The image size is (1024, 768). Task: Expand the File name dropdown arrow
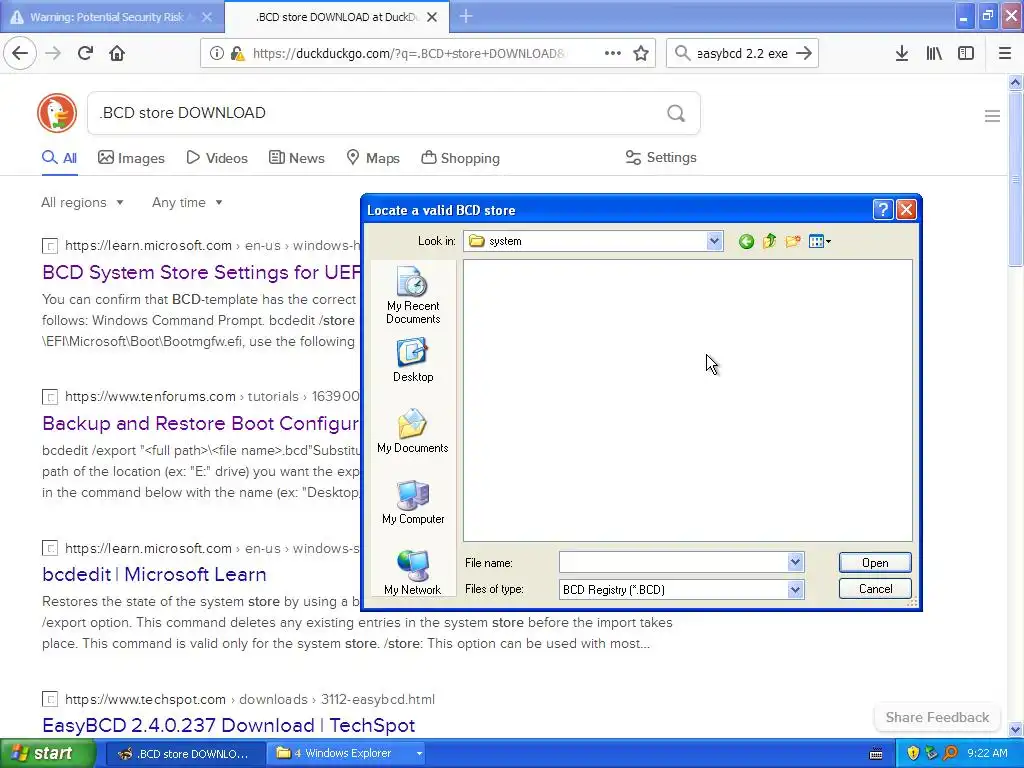click(795, 562)
